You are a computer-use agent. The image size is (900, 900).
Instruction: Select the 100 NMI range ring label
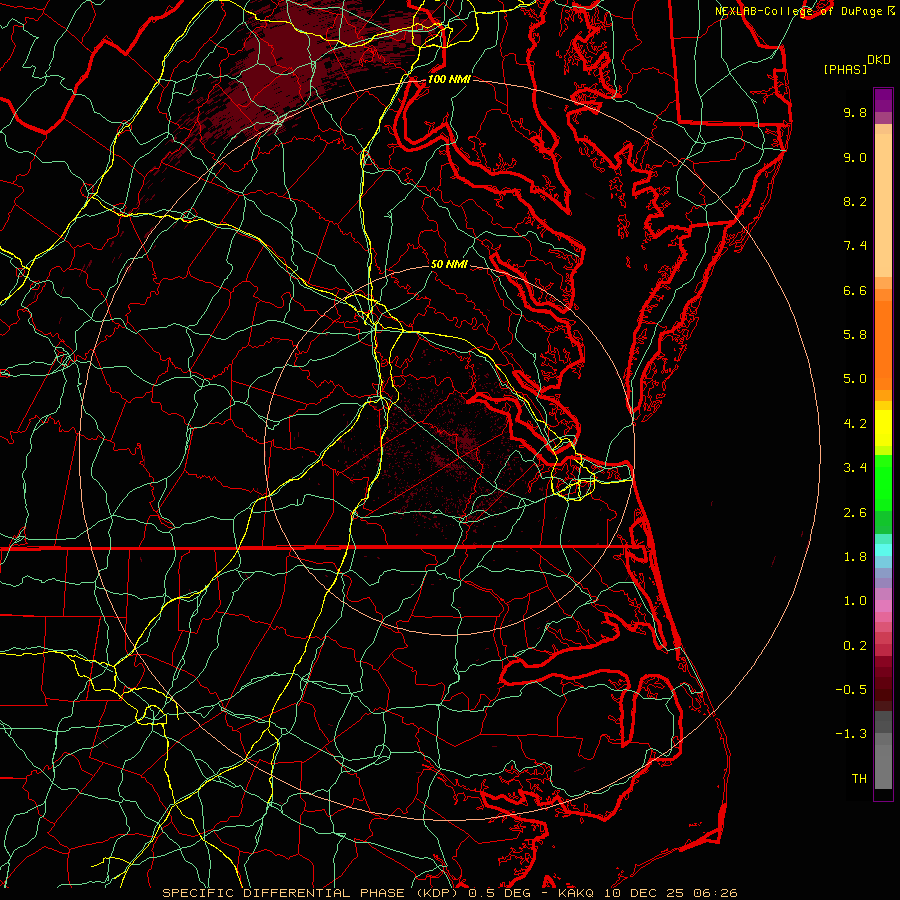pos(449,79)
